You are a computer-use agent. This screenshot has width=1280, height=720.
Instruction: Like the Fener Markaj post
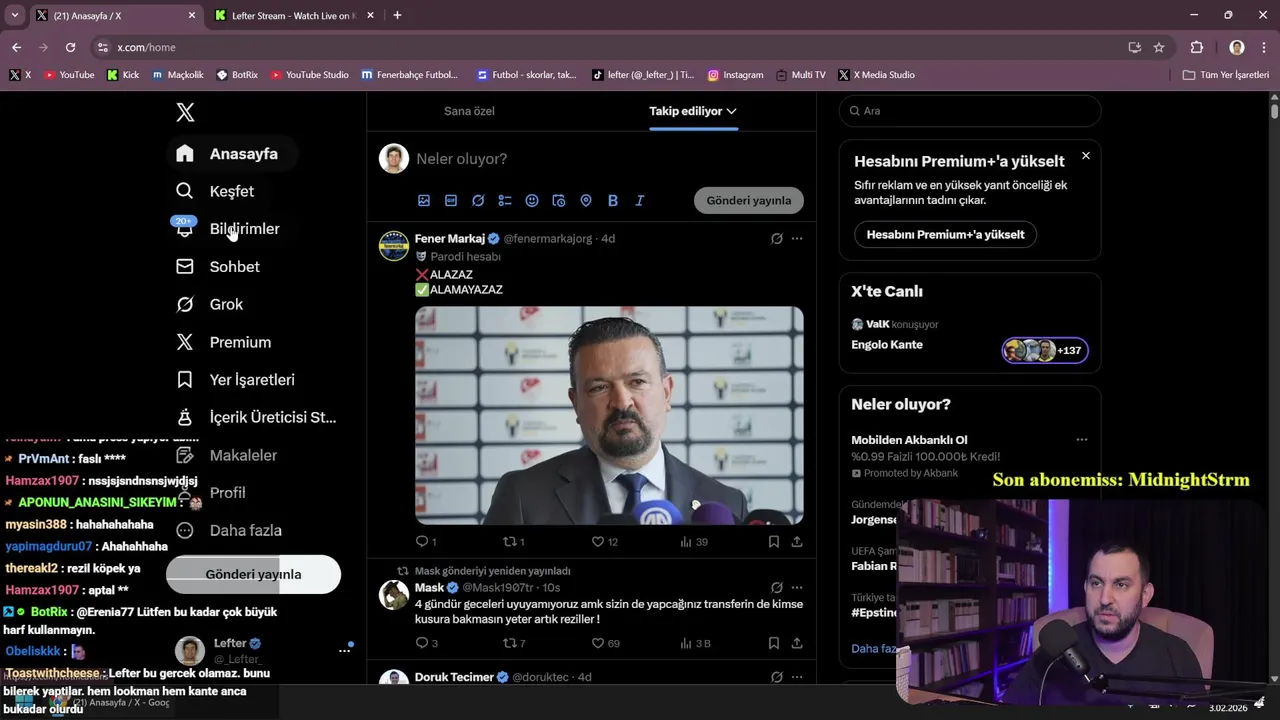(598, 542)
